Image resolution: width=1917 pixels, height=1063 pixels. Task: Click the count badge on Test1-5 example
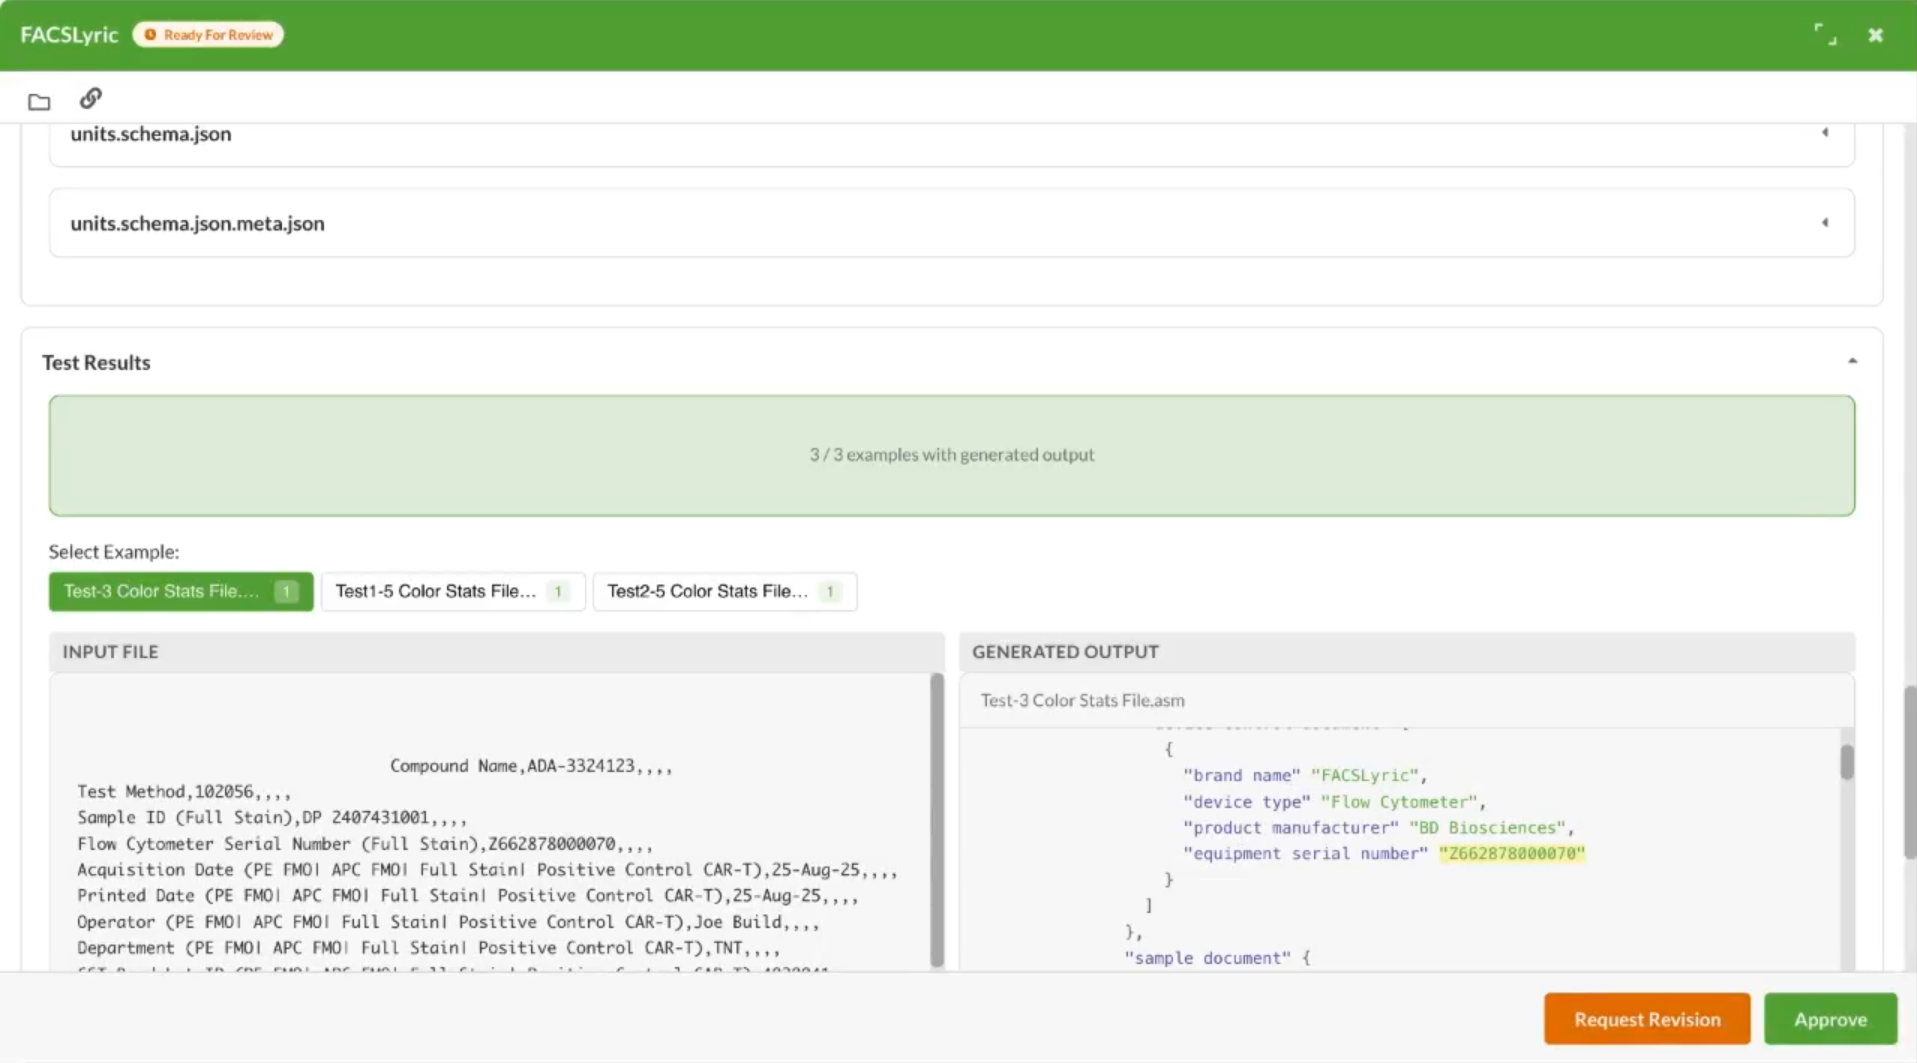(558, 592)
